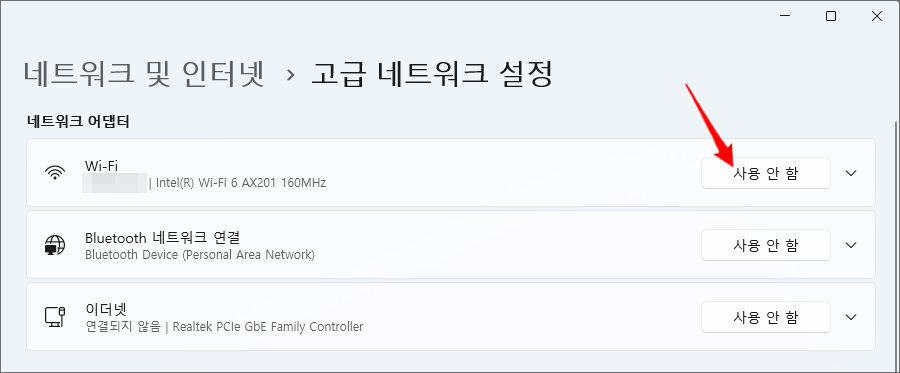Maximize the settings window
Viewport: 900px width, 373px height.
pyautogui.click(x=831, y=16)
